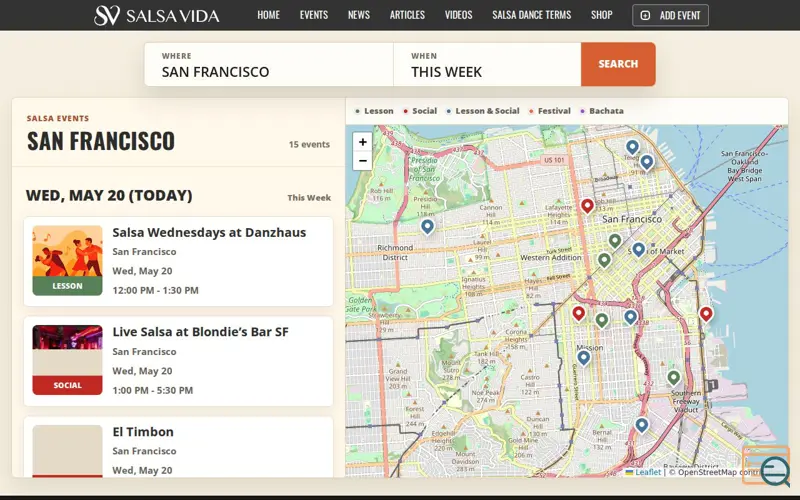800x500 pixels.
Task: Click the green marker right of Western Addition label
Action: tap(604, 260)
